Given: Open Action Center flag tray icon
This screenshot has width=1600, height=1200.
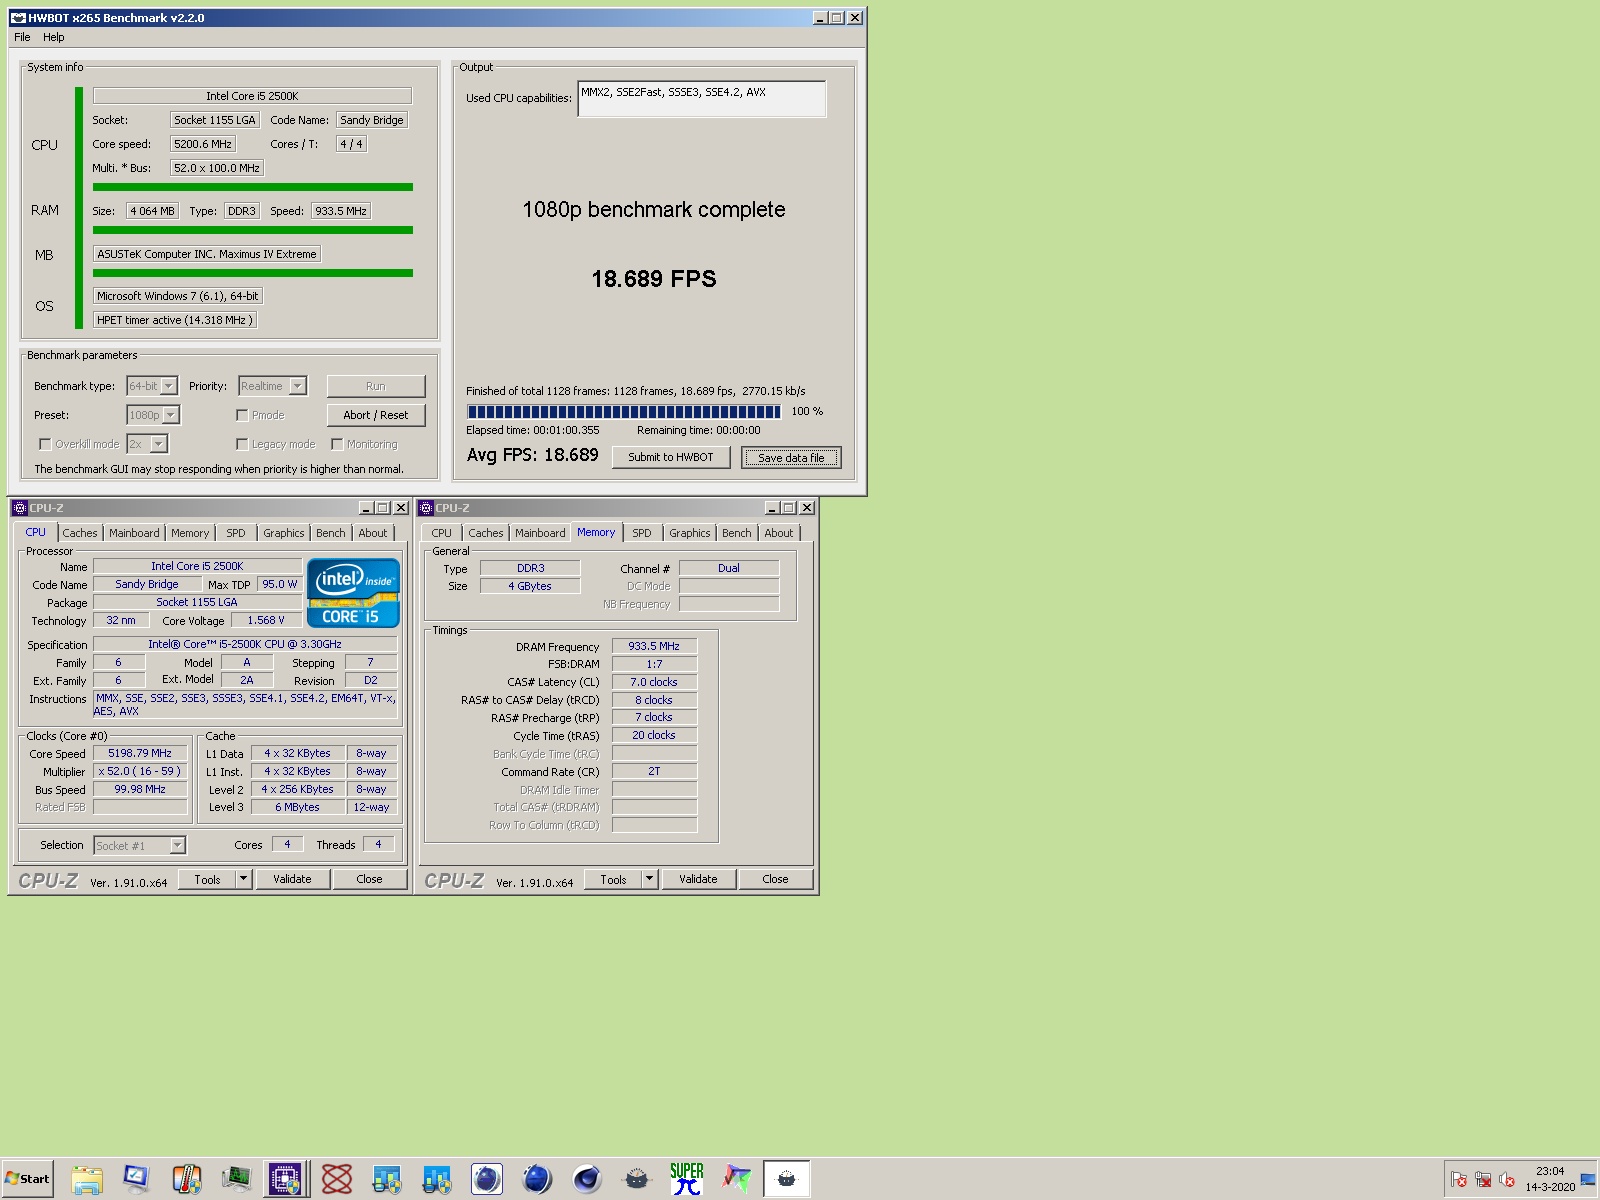Looking at the screenshot, I should 1459,1179.
